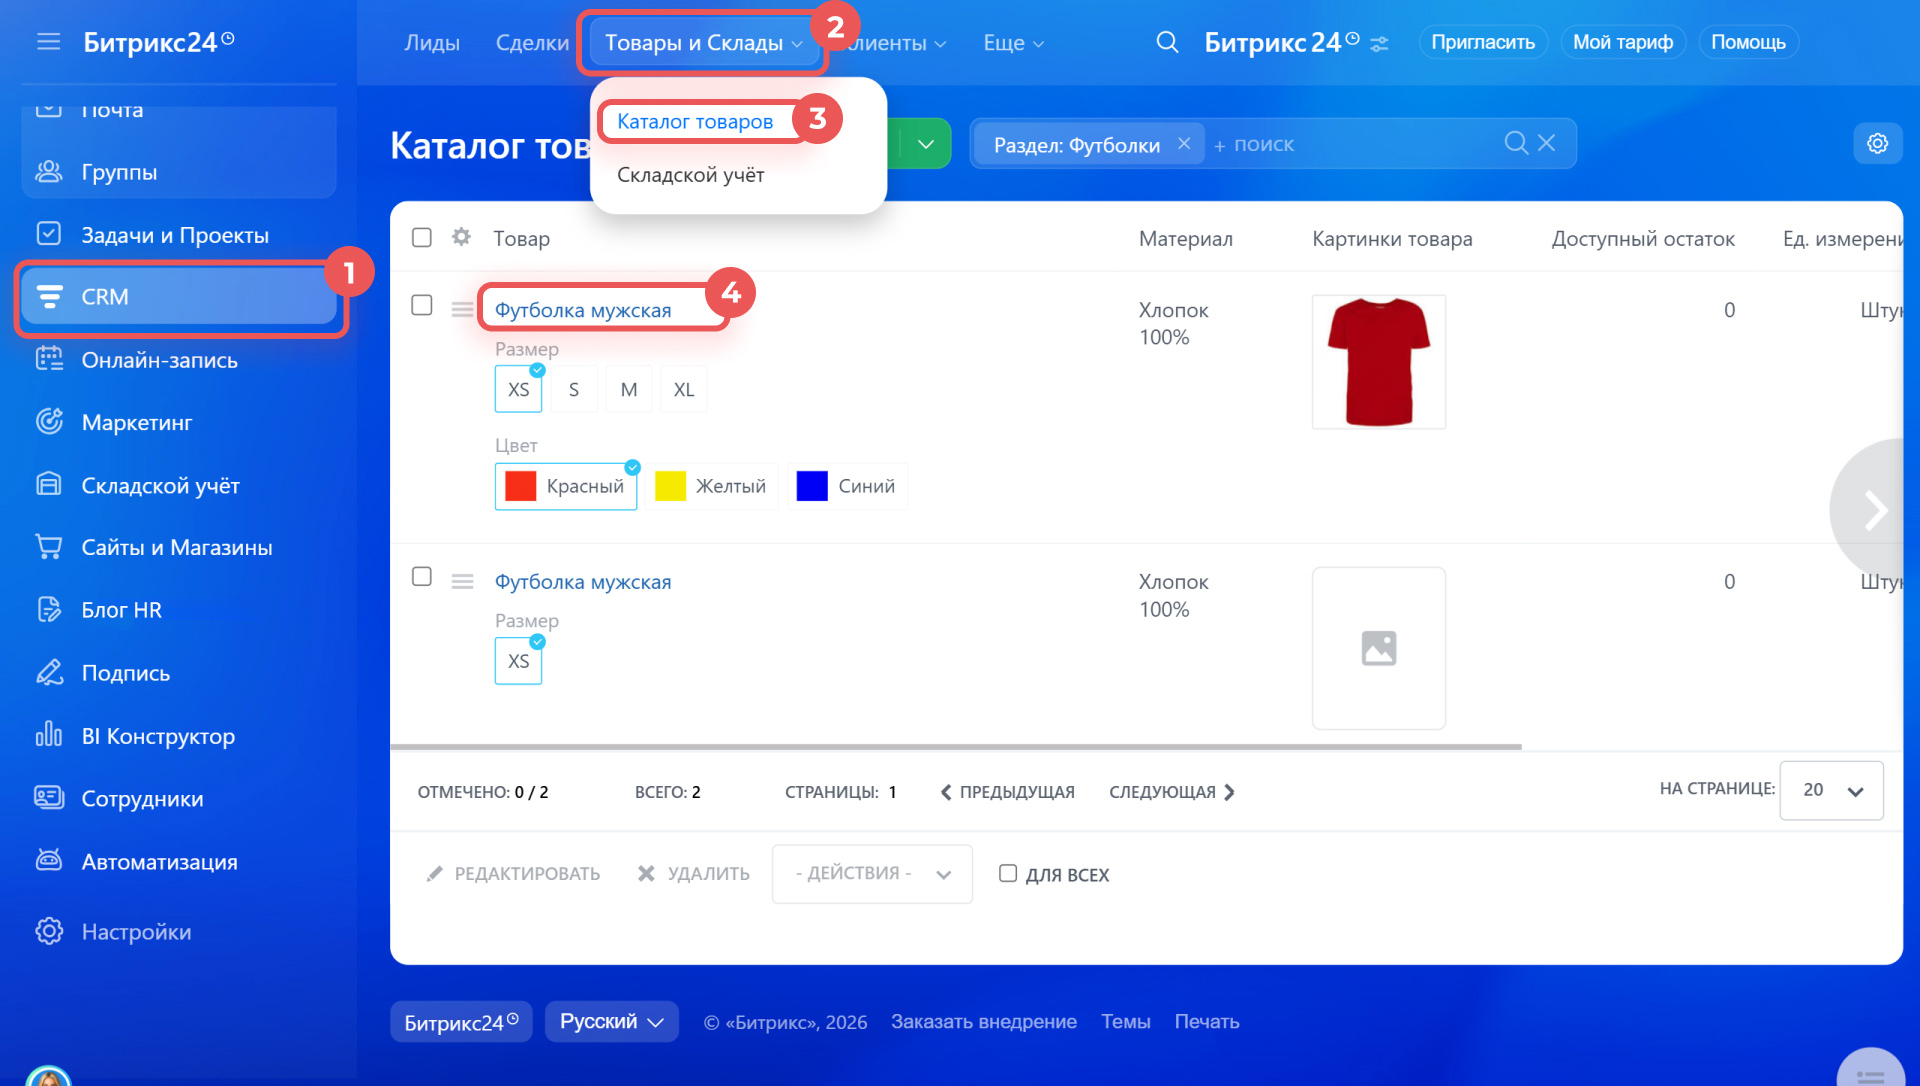Clear search filter with X icon

point(1546,143)
